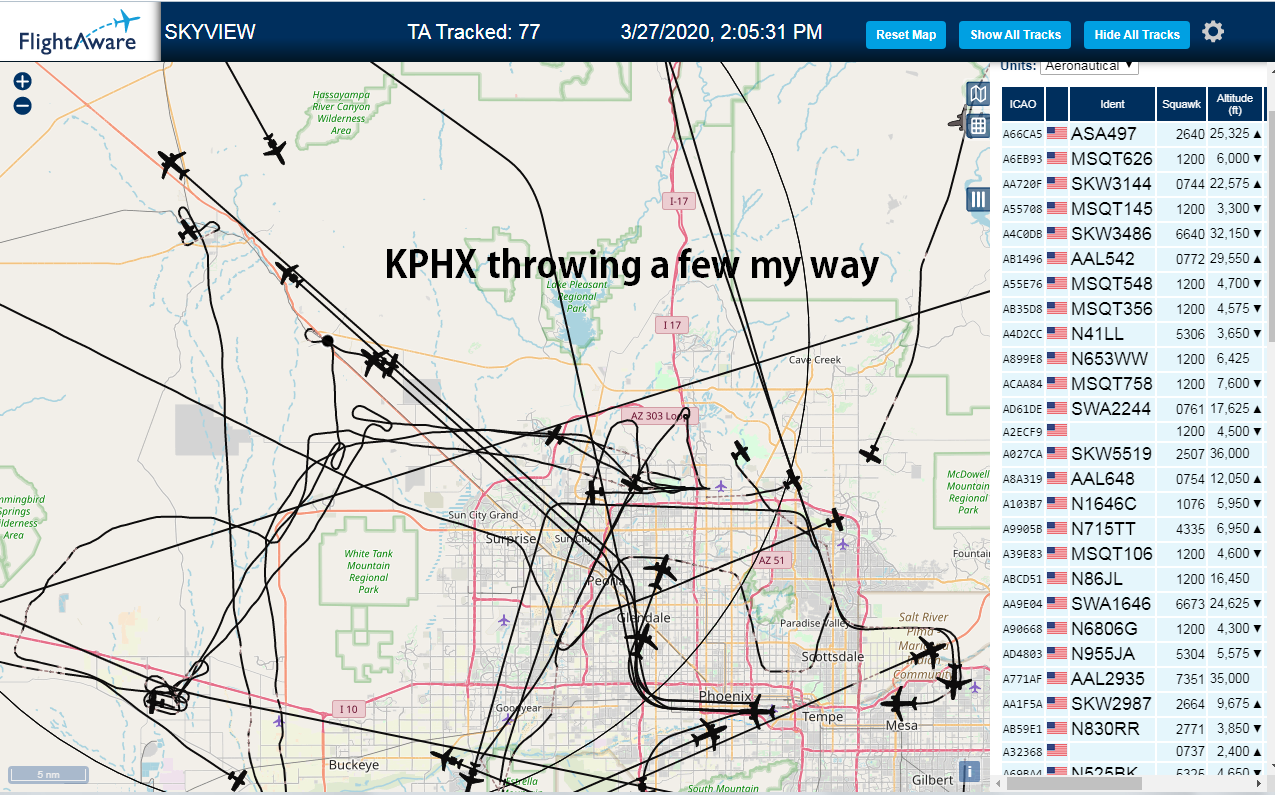Screen dimensions: 1275x795
Task: Click ICAO code A2ECF9 cell
Action: [x=1023, y=432]
